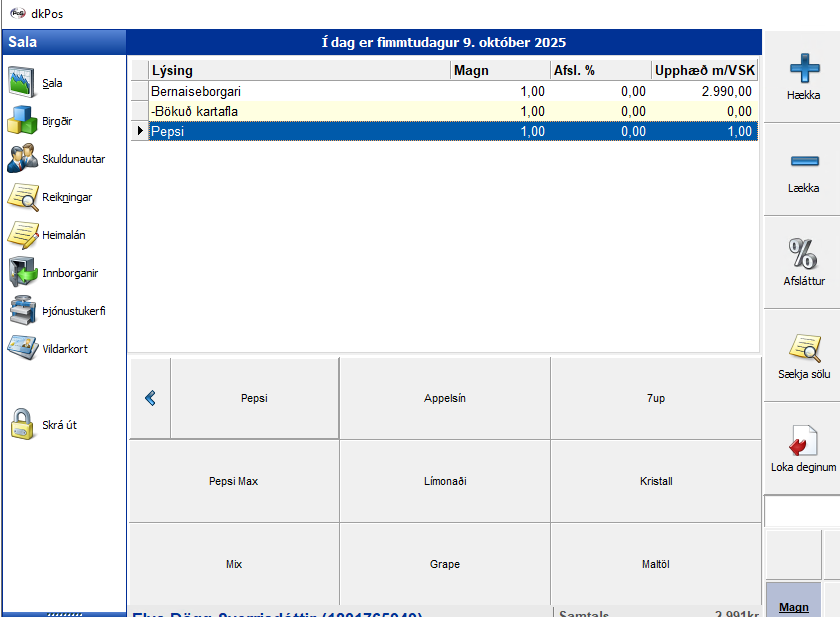Go back using the left chevron
Viewport: 840px width, 617px height.
point(150,398)
